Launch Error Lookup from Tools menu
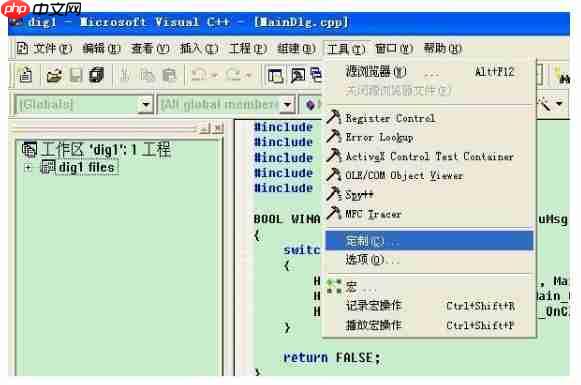This screenshot has width=581, height=385. [429, 137]
